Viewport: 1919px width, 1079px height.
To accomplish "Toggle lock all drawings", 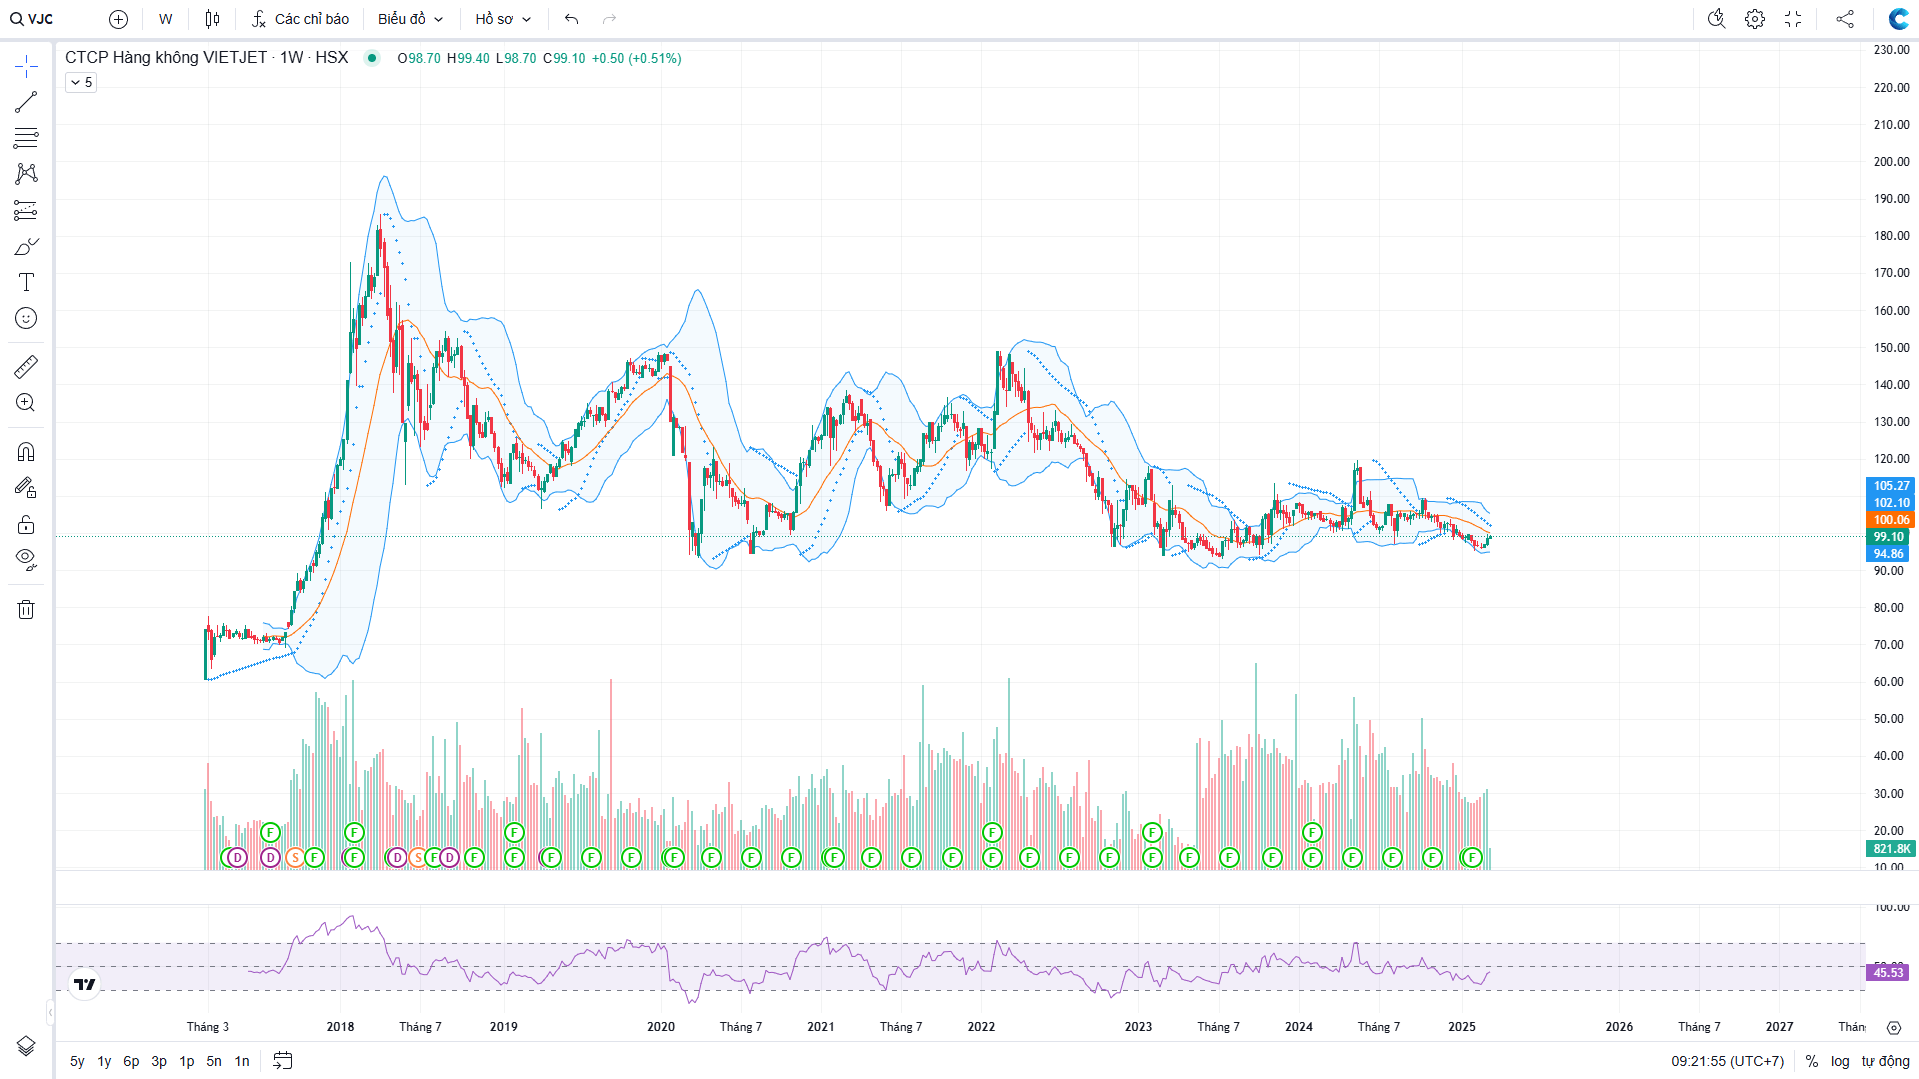I will pos(26,524).
